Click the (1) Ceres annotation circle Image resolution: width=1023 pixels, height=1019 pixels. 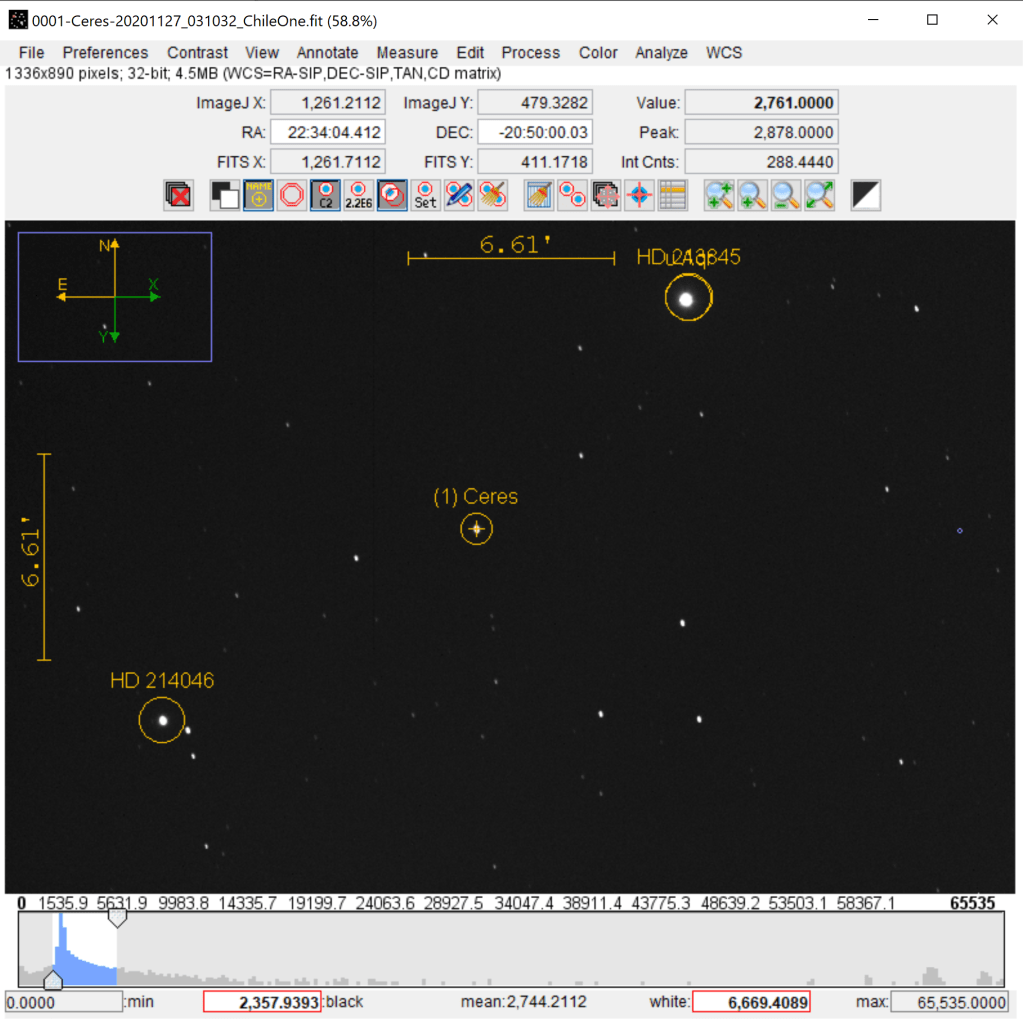[477, 529]
